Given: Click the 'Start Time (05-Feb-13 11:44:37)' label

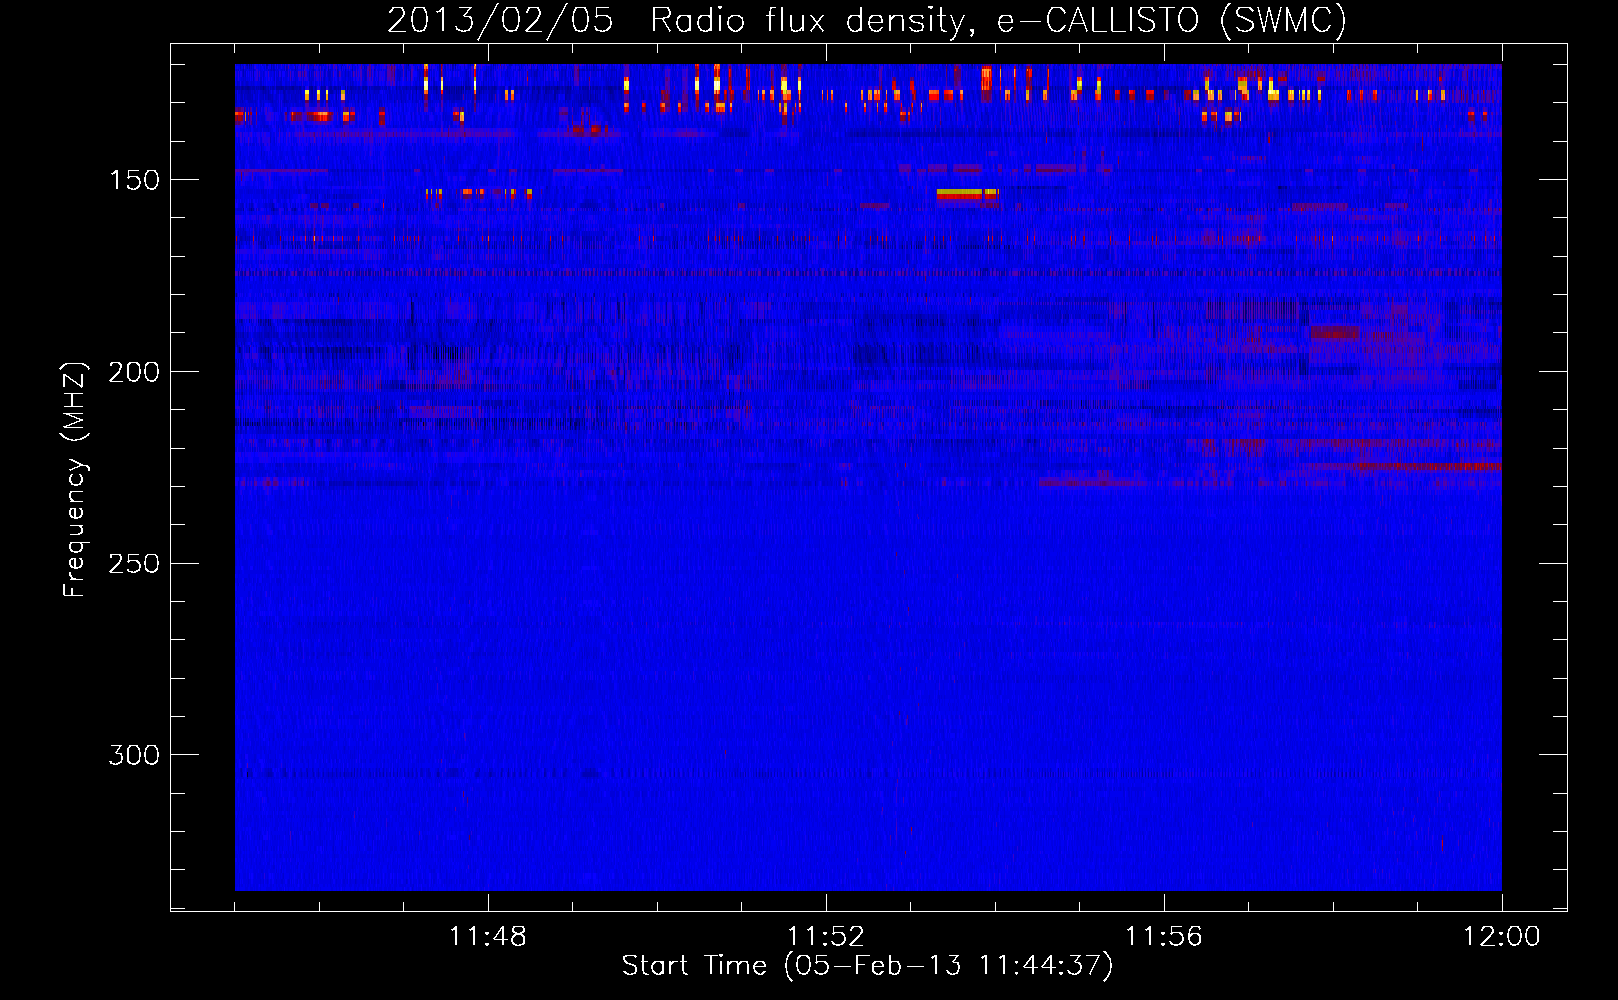Looking at the screenshot, I should 867,966.
